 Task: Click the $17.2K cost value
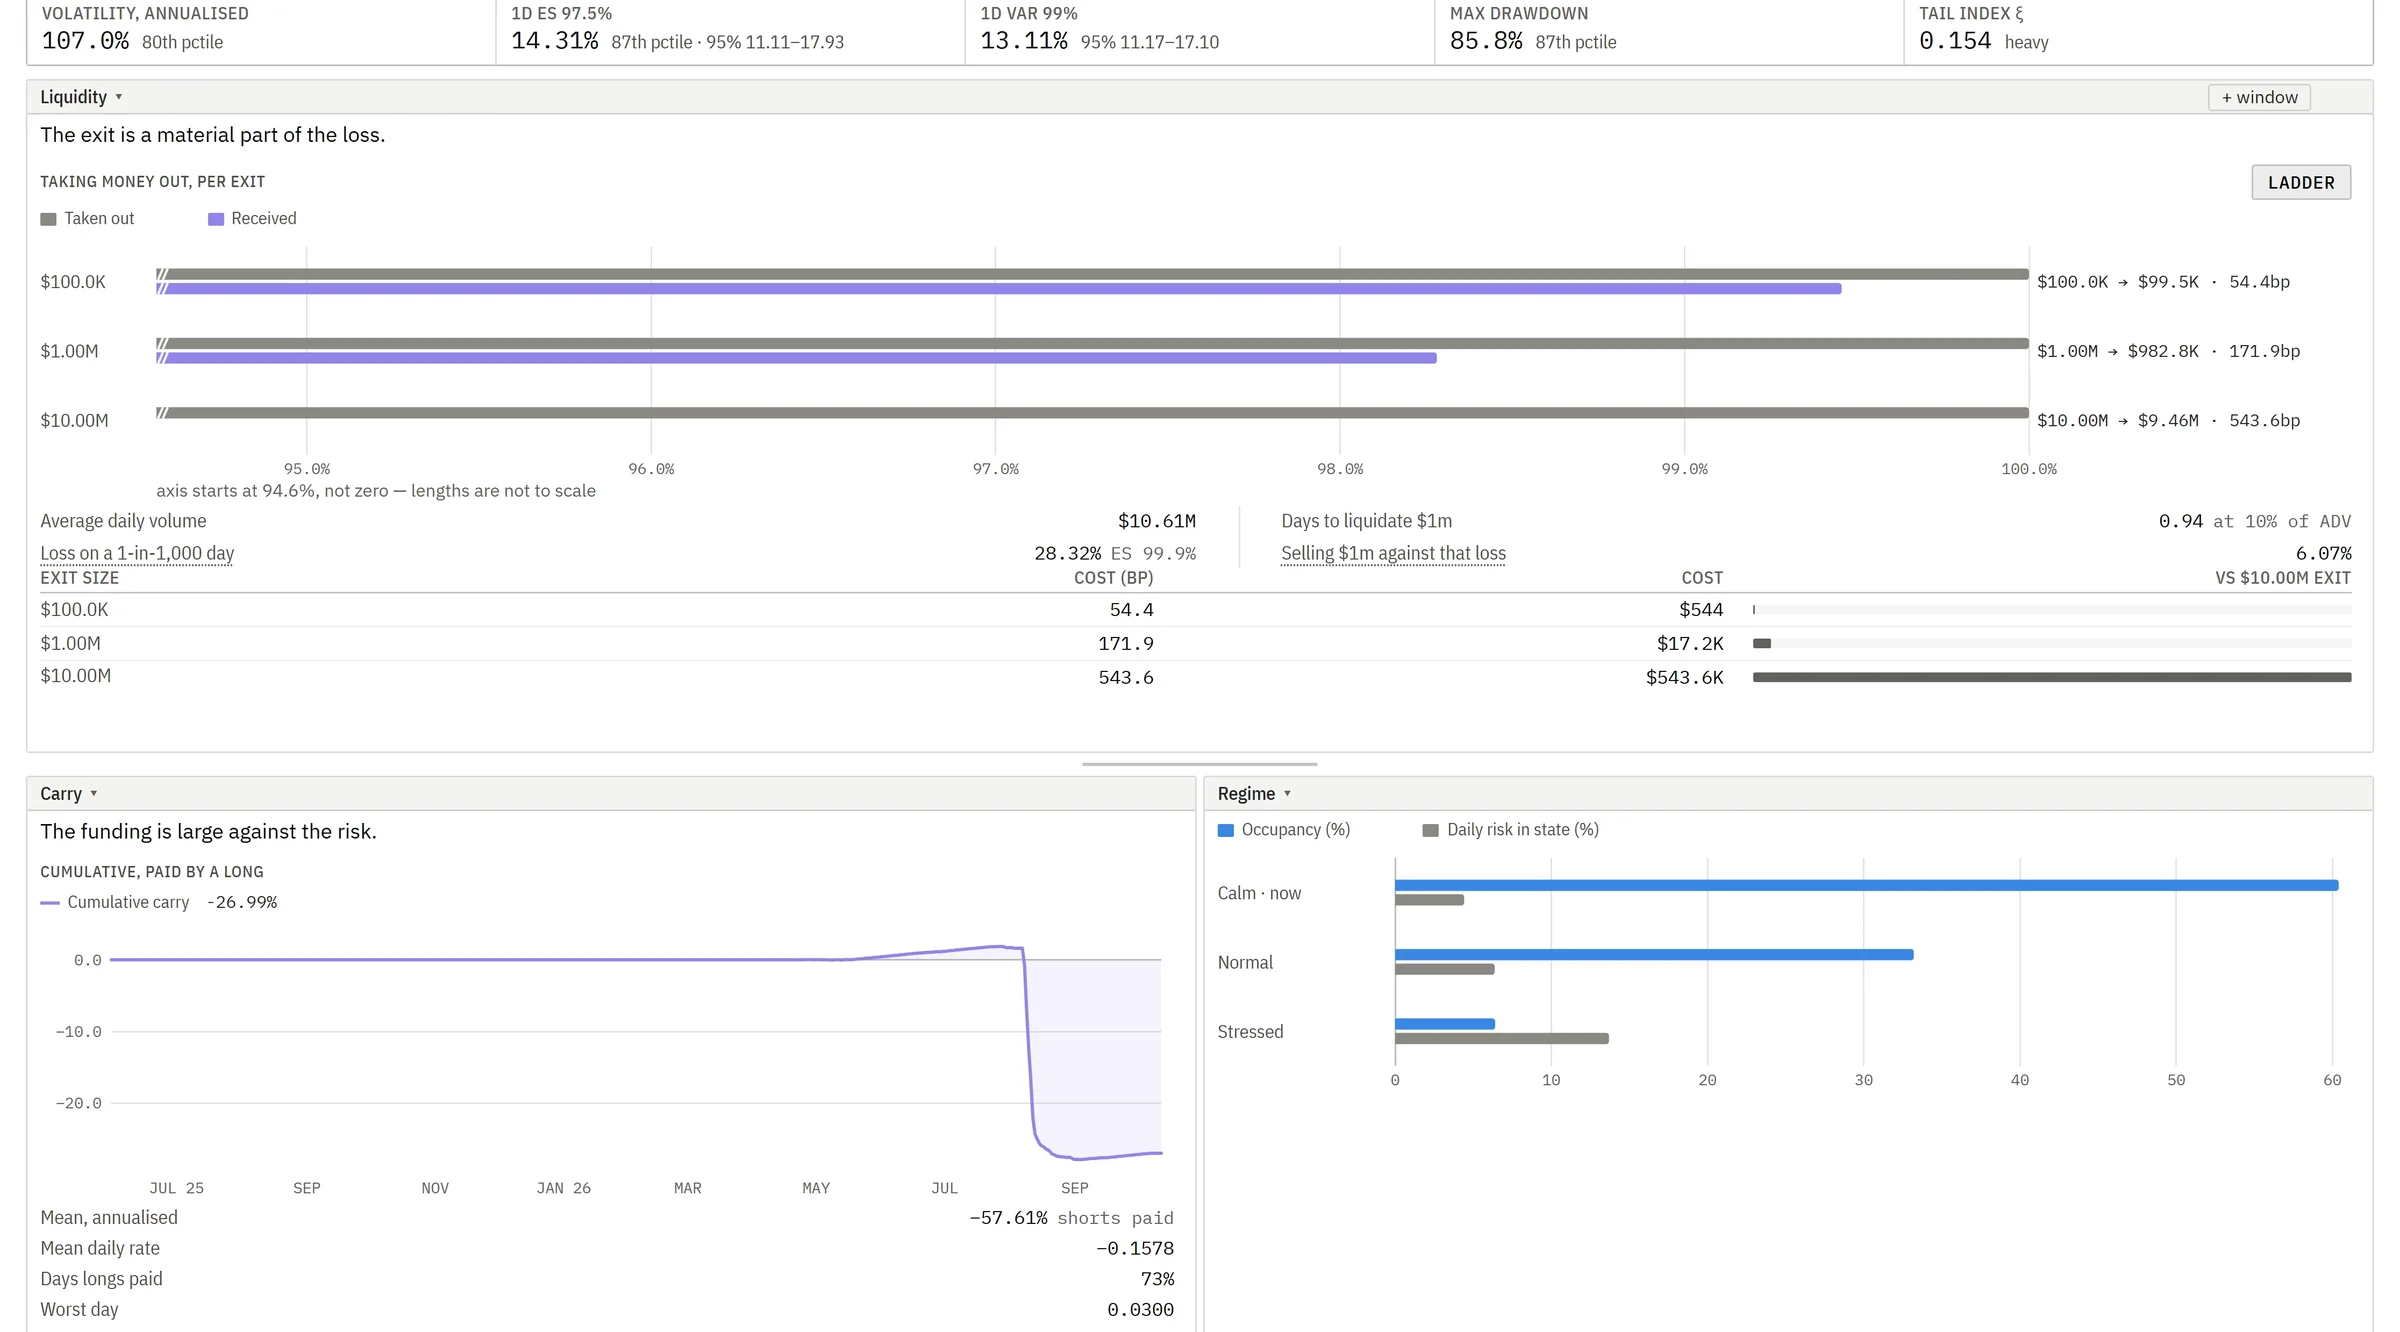(x=1689, y=644)
